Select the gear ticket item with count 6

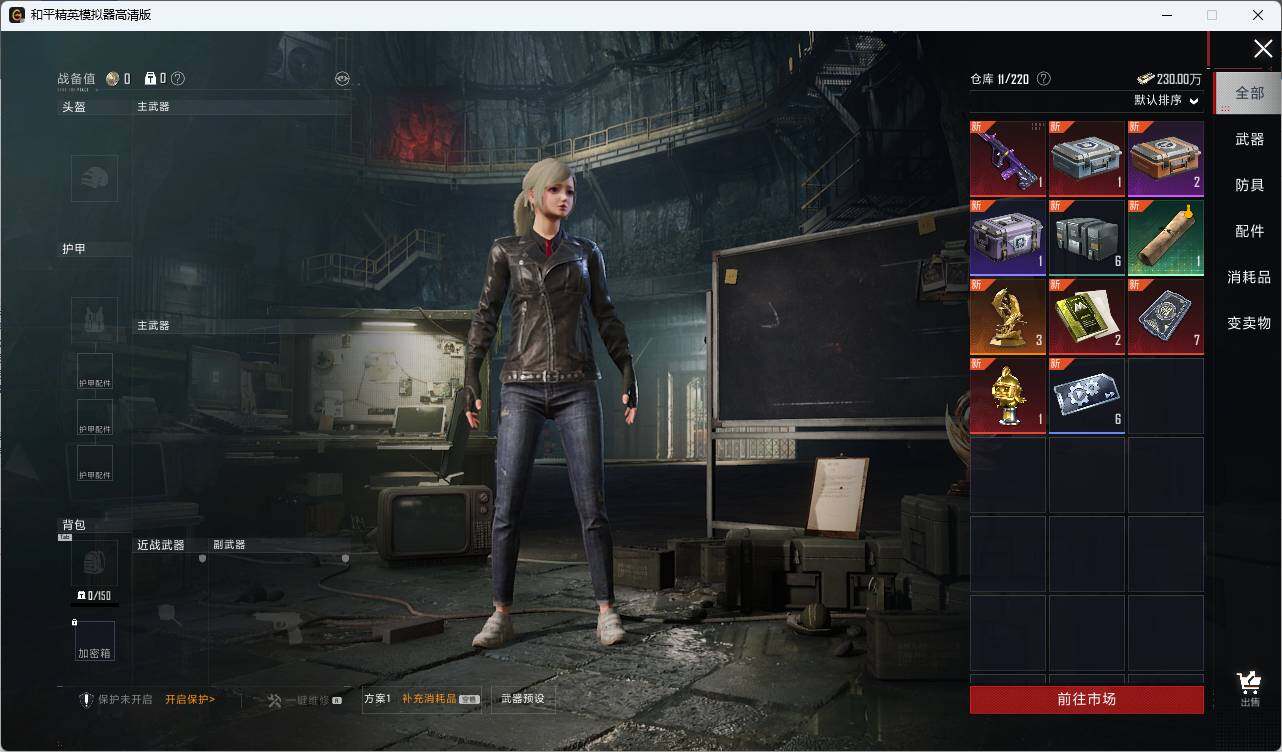1087,396
